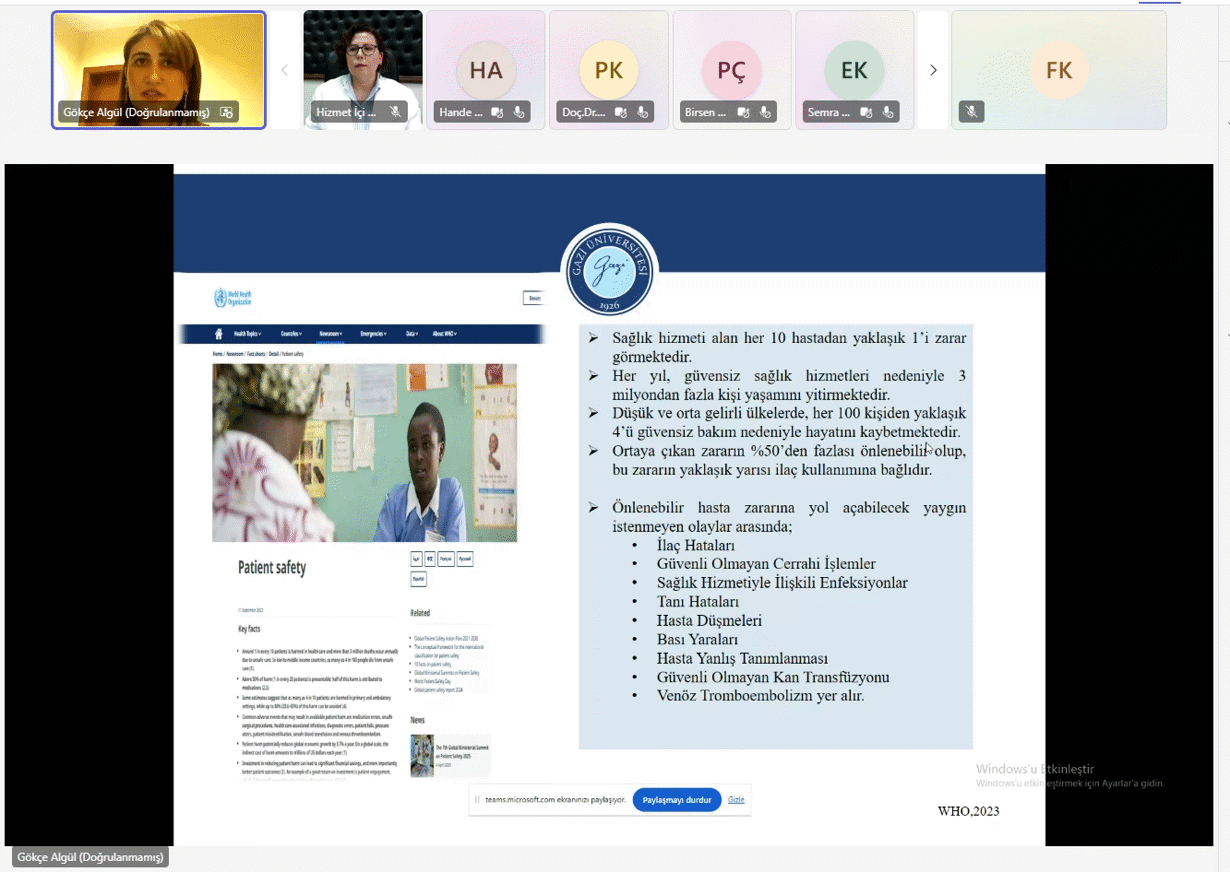Viewport: 1230px width, 872px height.
Task: Click the Gökçe Algül presenter name label
Action: 90,857
